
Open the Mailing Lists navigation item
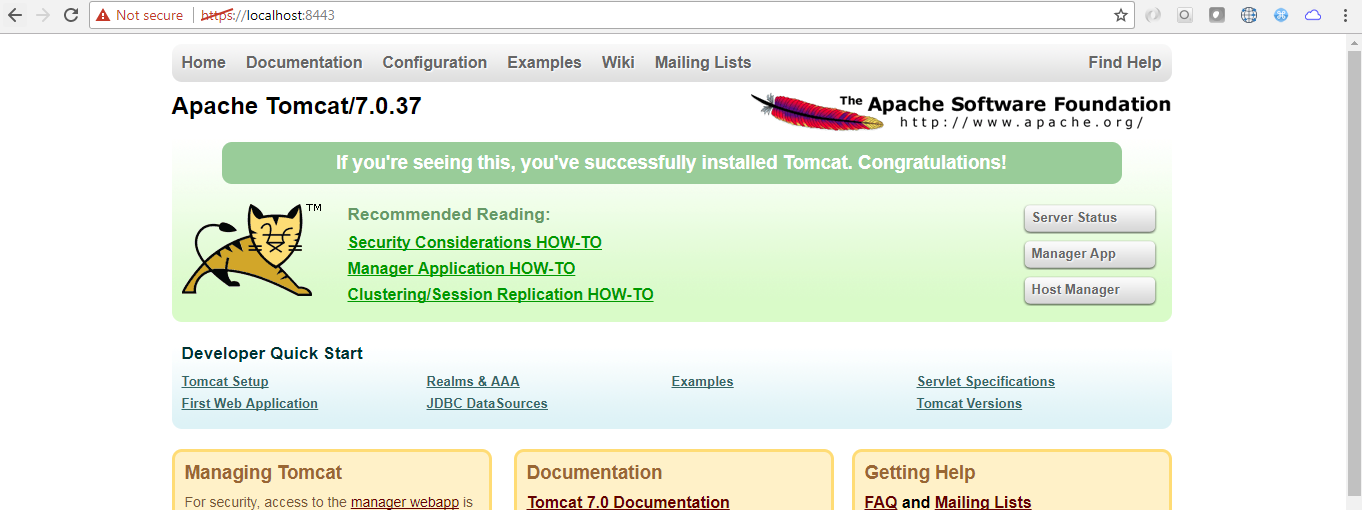pyautogui.click(x=703, y=62)
